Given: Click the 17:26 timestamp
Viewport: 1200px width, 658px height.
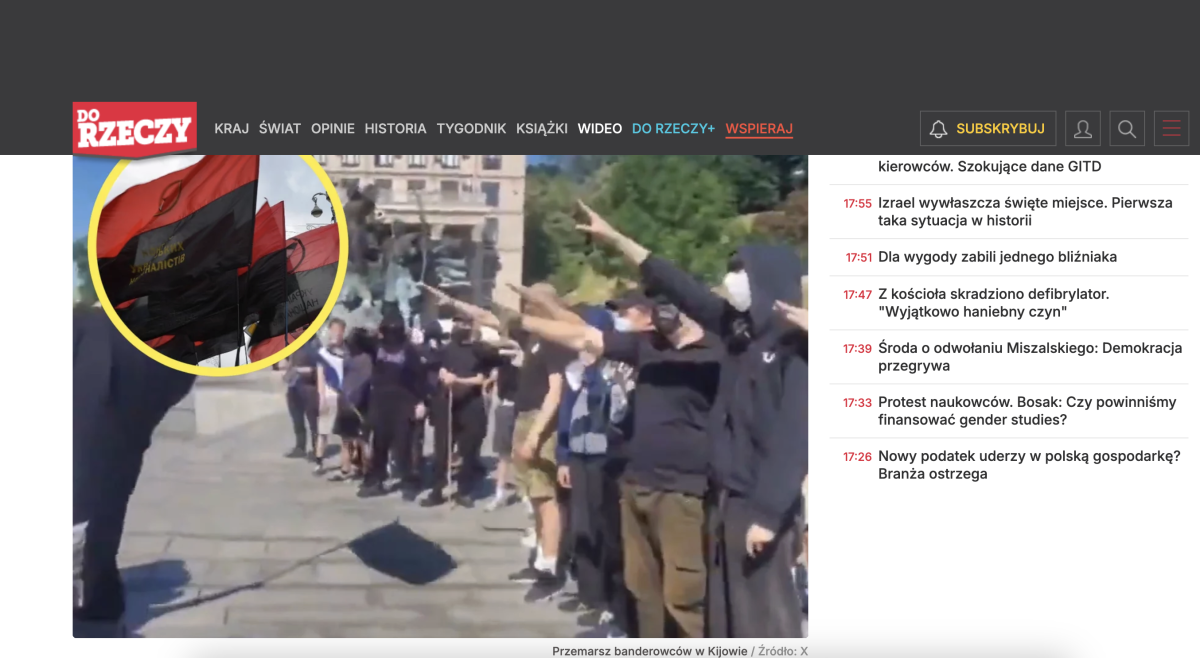Looking at the screenshot, I should 857,457.
